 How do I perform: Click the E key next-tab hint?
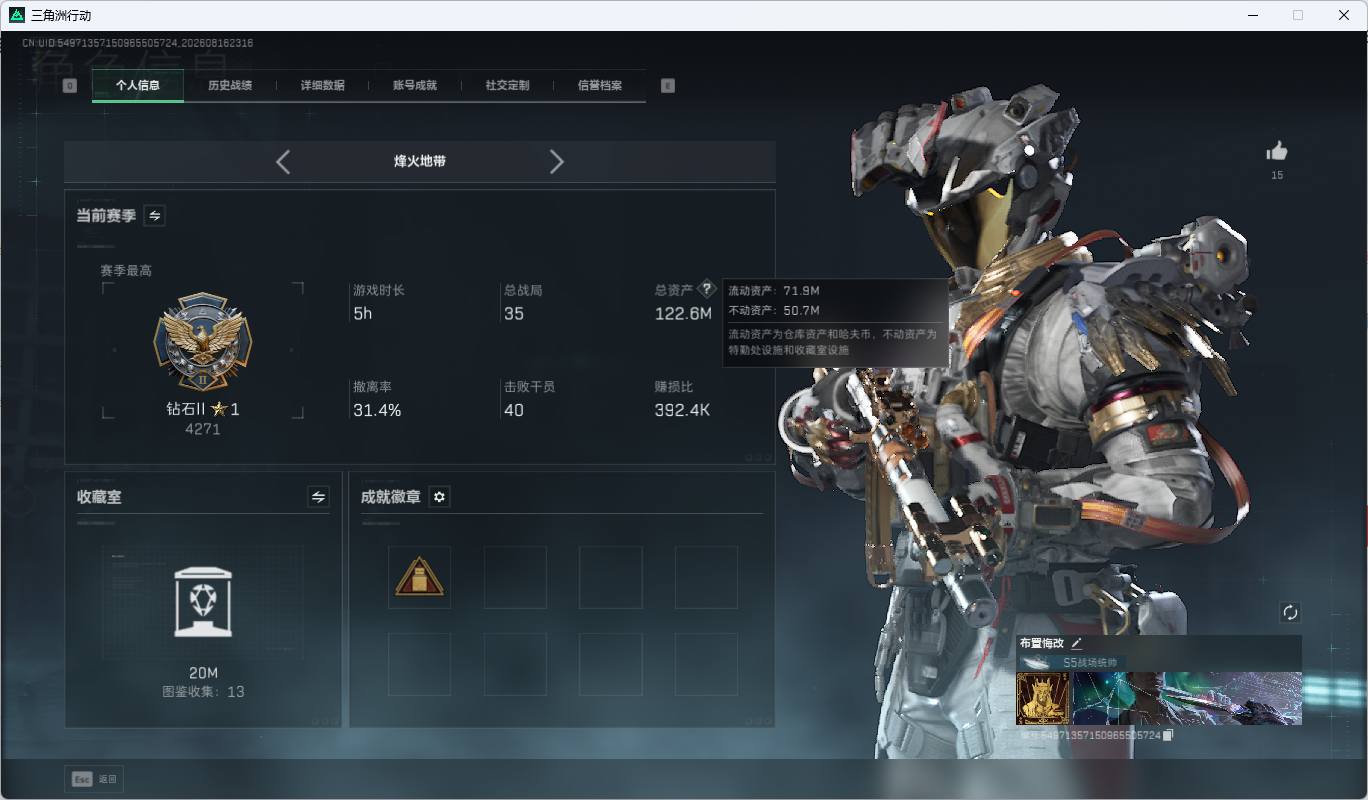point(668,86)
